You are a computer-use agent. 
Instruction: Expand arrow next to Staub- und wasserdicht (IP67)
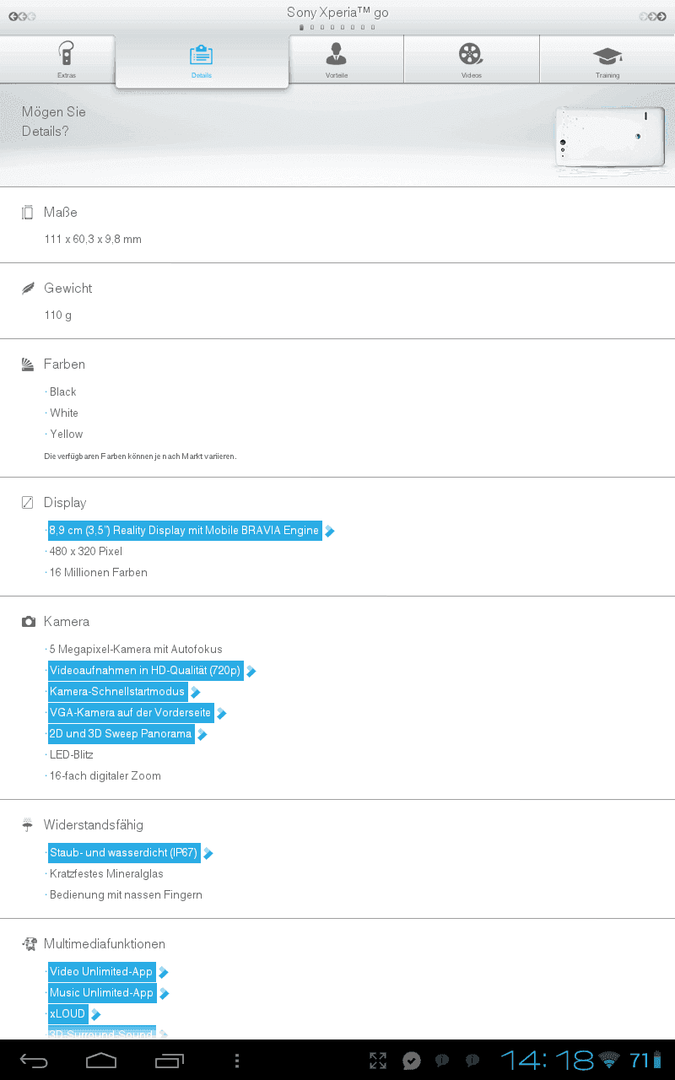click(x=208, y=853)
